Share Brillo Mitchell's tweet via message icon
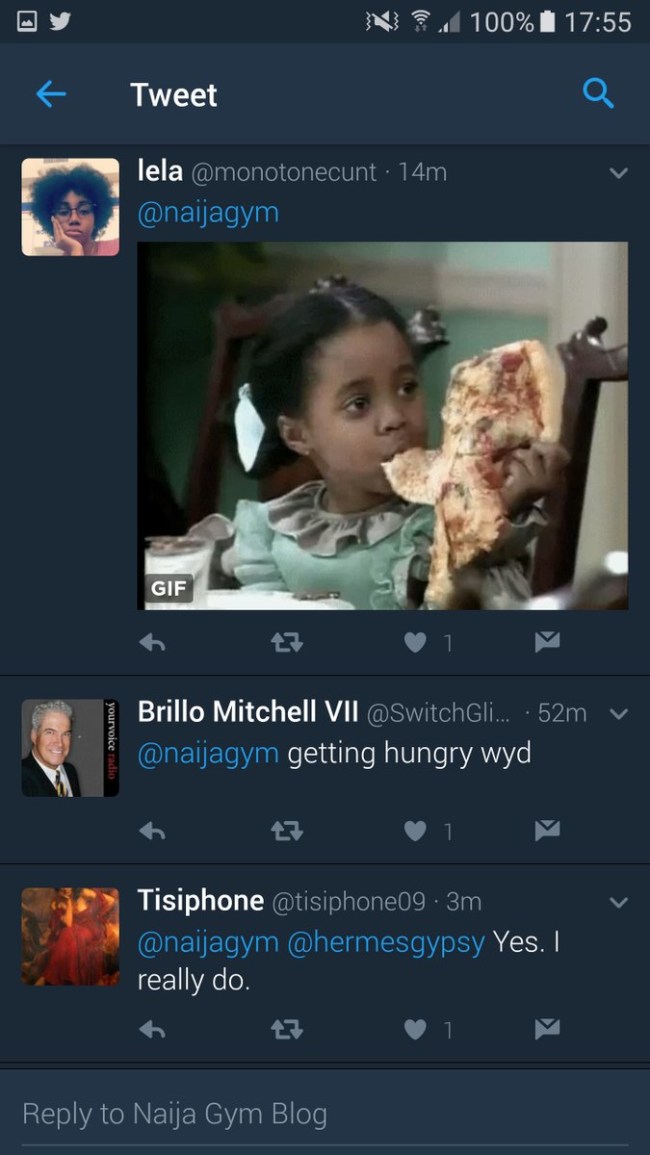 pyautogui.click(x=547, y=830)
